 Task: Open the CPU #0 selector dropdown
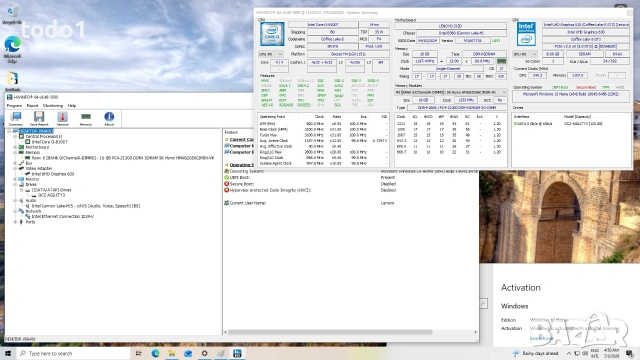point(271,54)
